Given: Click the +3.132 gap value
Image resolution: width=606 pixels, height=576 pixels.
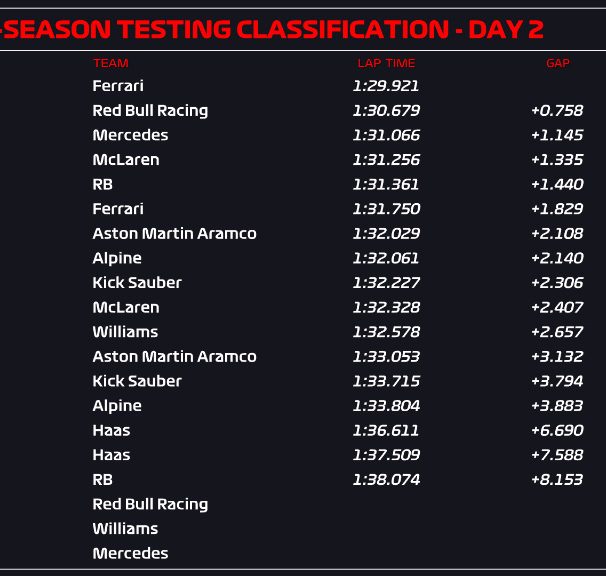Looking at the screenshot, I should pyautogui.click(x=557, y=356).
